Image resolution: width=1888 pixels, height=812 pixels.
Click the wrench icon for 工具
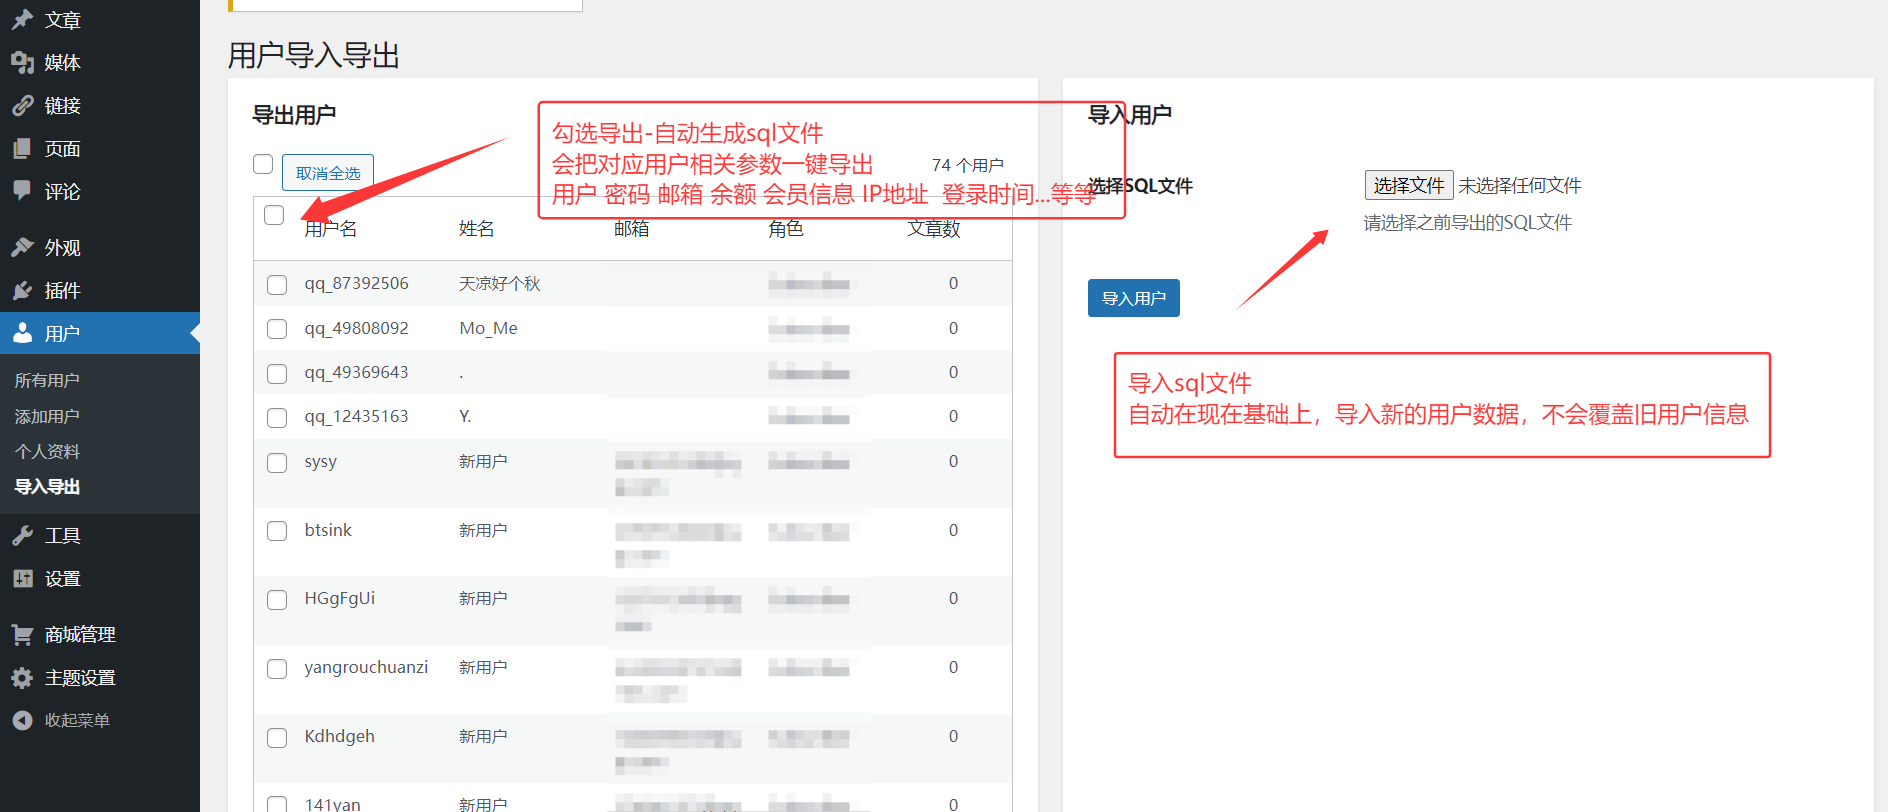click(22, 536)
